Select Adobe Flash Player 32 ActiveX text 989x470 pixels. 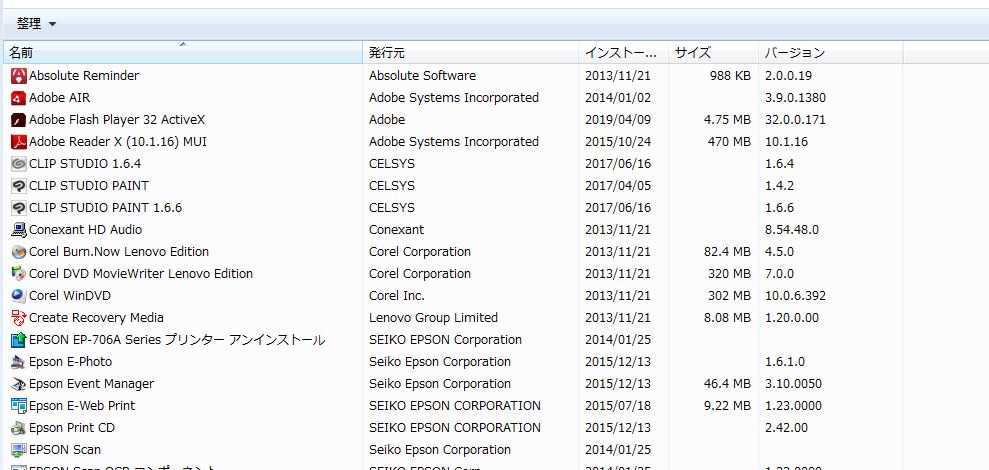click(x=117, y=120)
